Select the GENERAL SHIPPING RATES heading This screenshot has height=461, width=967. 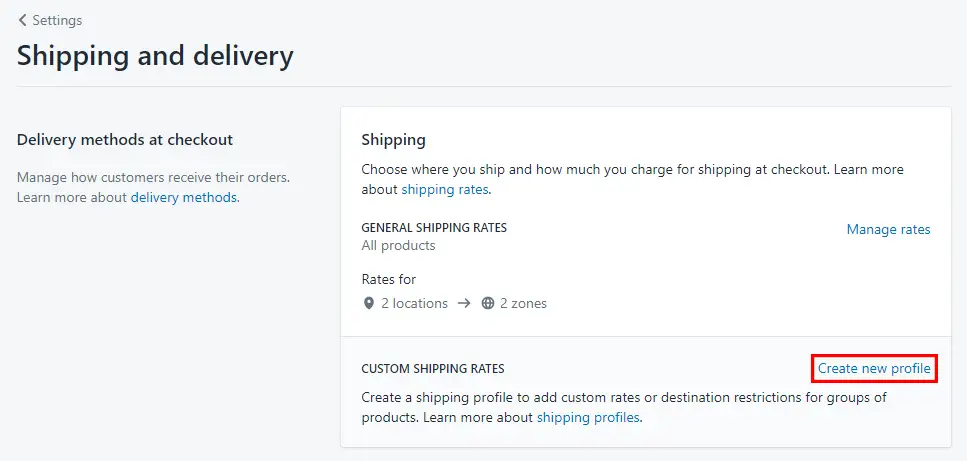point(434,227)
